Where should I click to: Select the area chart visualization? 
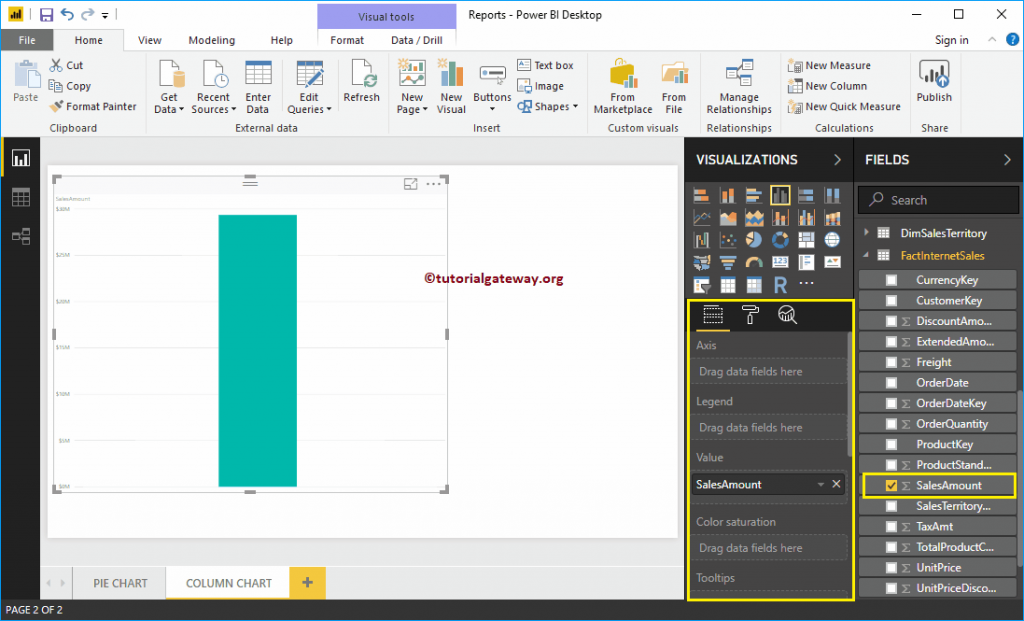tap(728, 217)
